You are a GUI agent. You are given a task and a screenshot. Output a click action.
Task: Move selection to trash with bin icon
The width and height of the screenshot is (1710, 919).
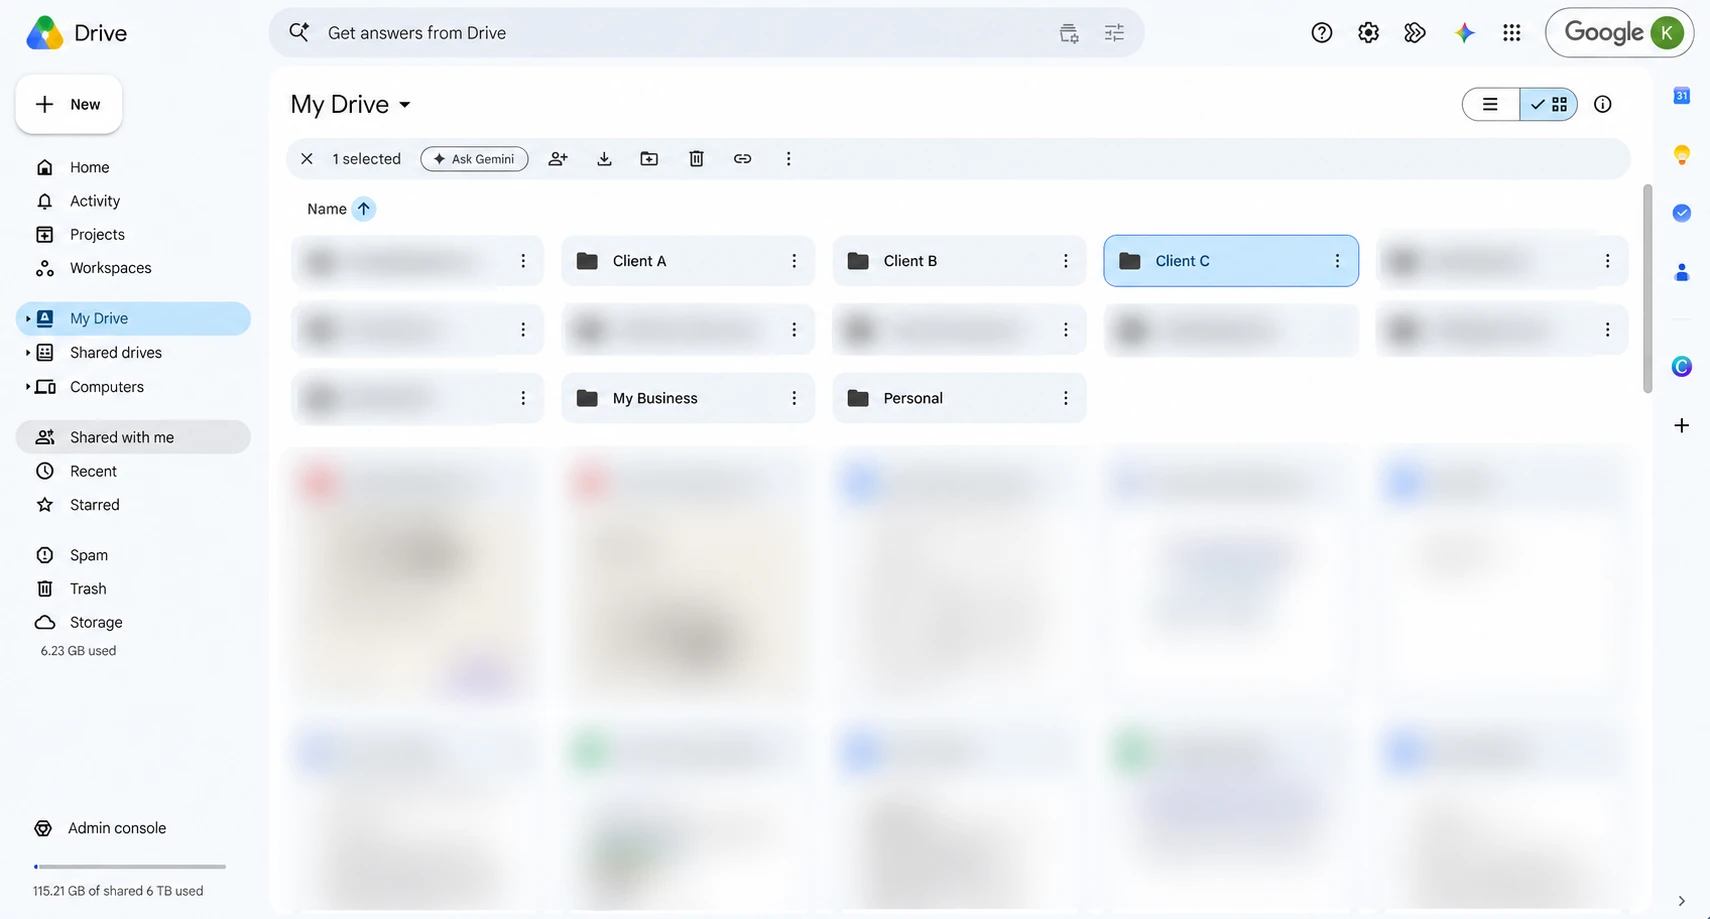697,159
